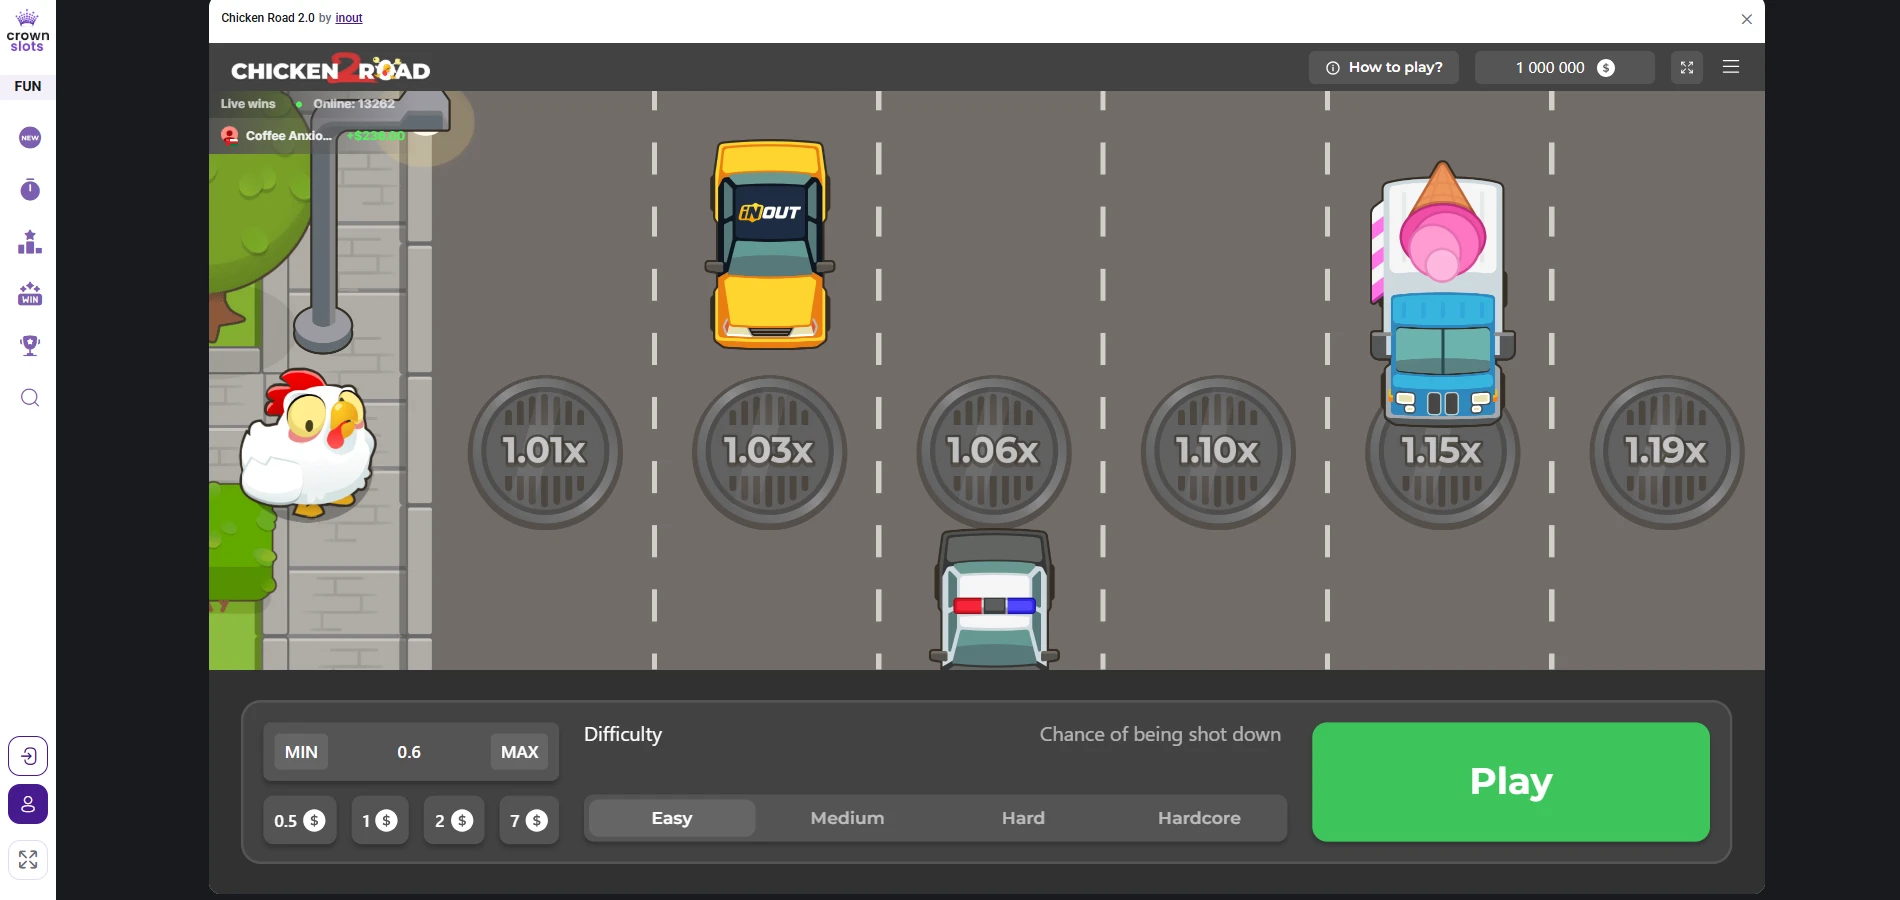Open the inout developer link

[349, 18]
